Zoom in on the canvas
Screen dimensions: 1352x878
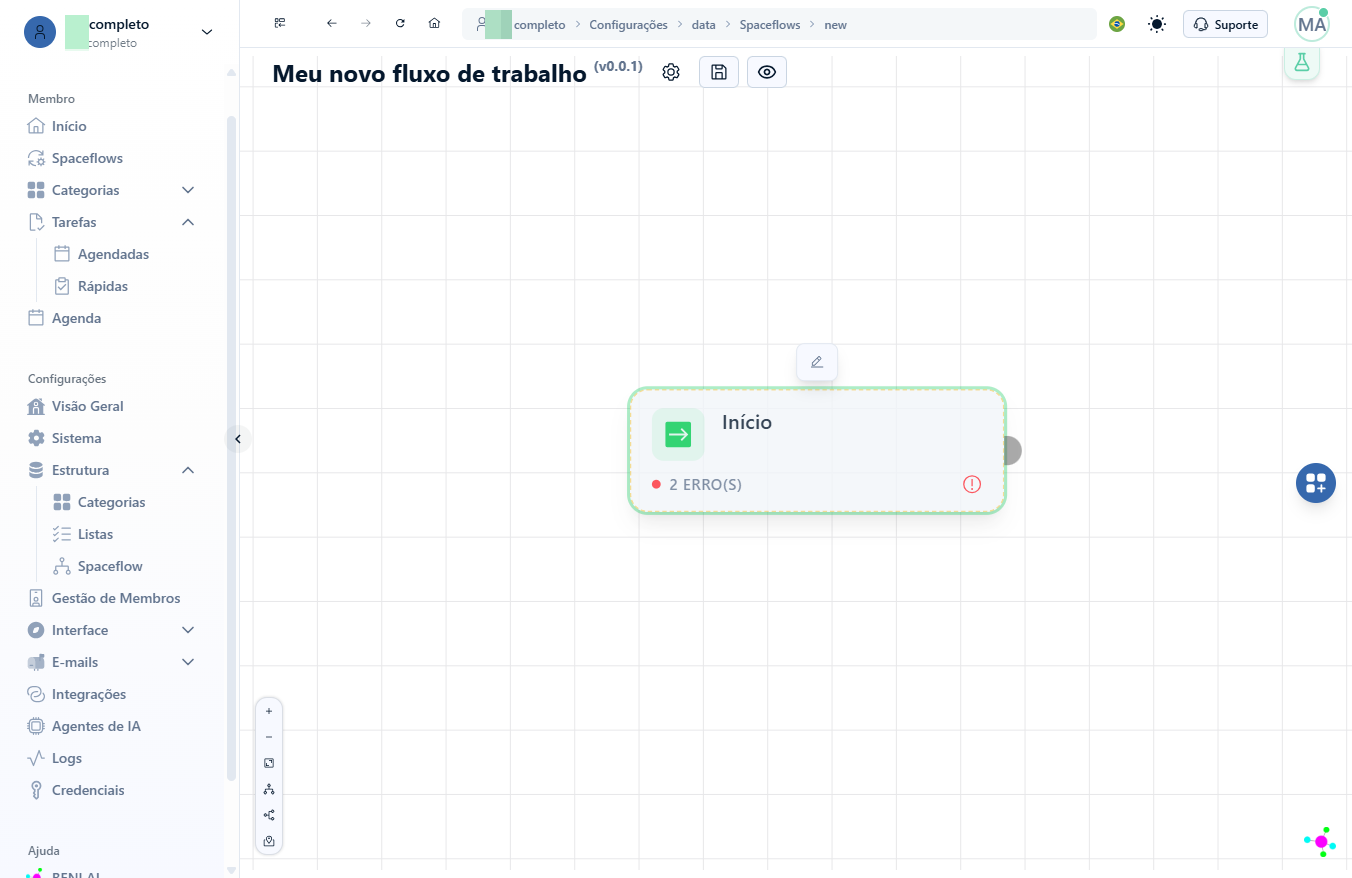[269, 711]
